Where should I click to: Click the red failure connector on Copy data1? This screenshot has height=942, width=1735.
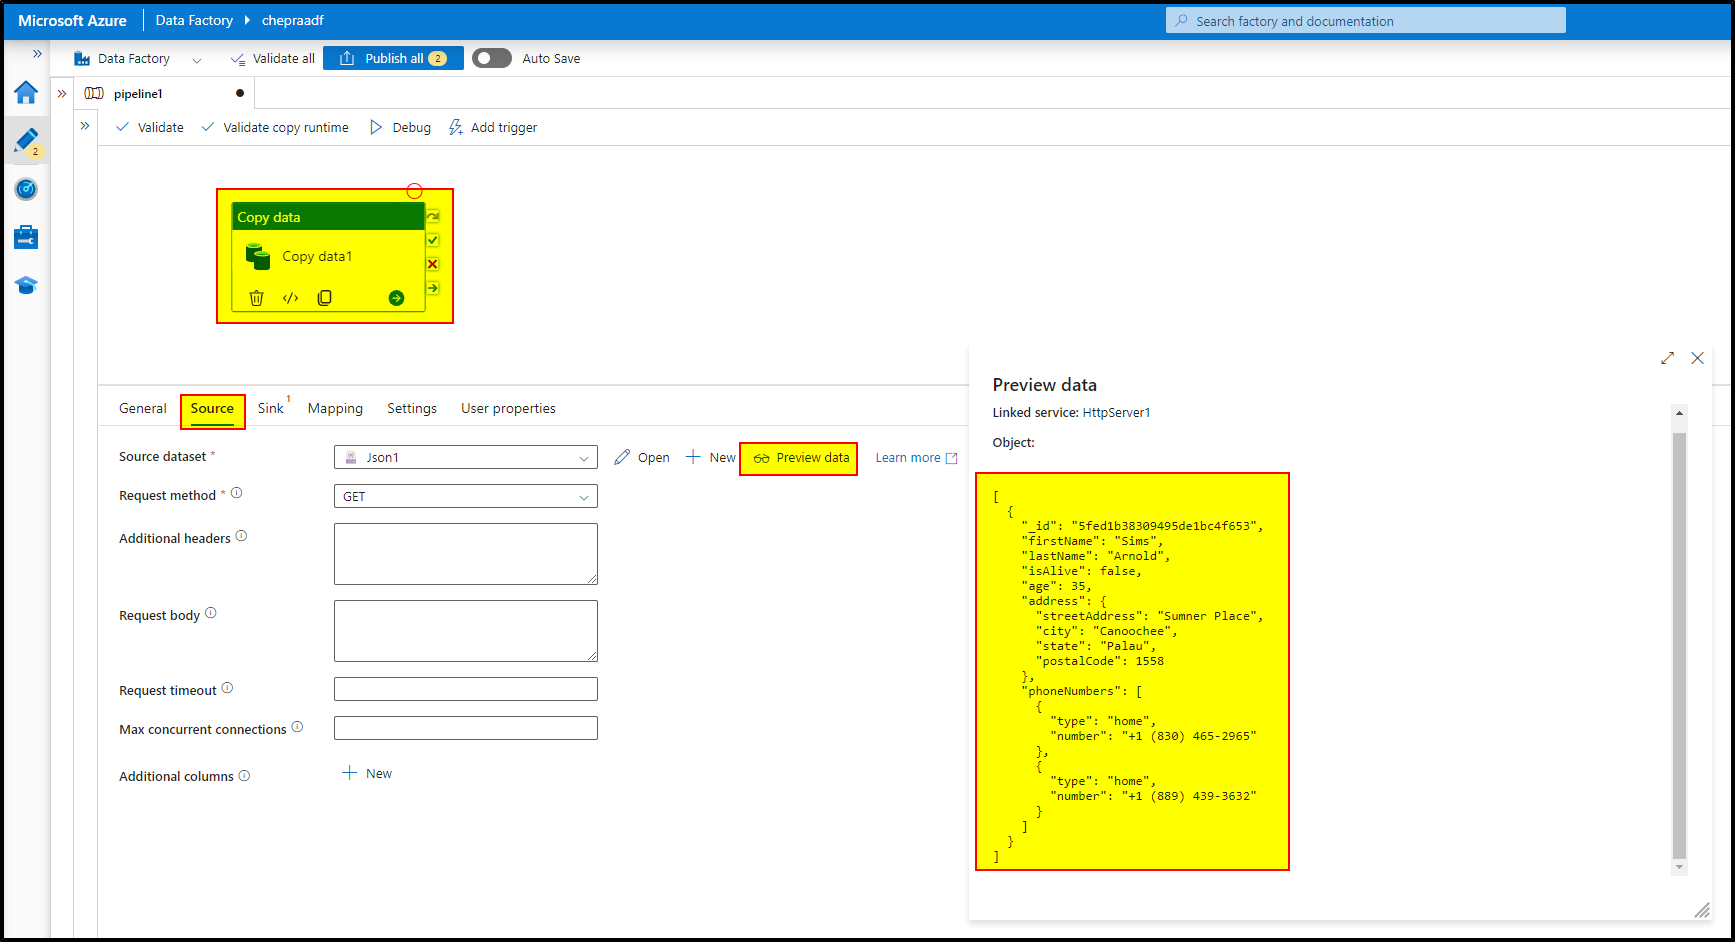[433, 264]
